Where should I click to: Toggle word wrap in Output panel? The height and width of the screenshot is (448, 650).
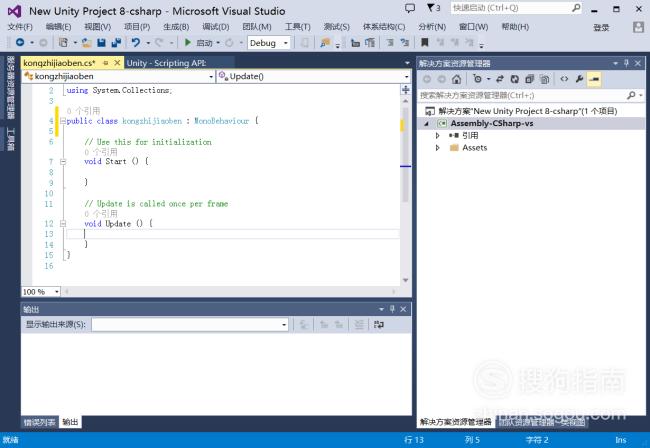pos(378,324)
